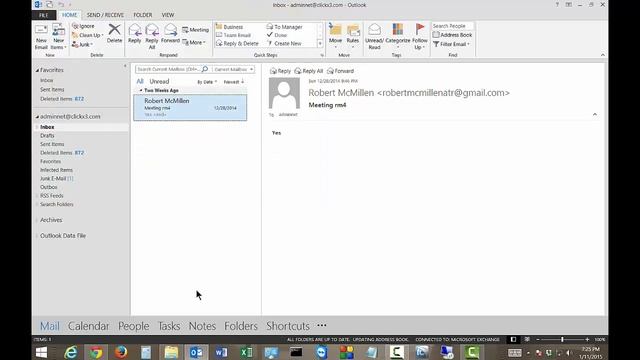The width and height of the screenshot is (640, 360).
Task: Open the Outbox folder
Action: pos(49,187)
